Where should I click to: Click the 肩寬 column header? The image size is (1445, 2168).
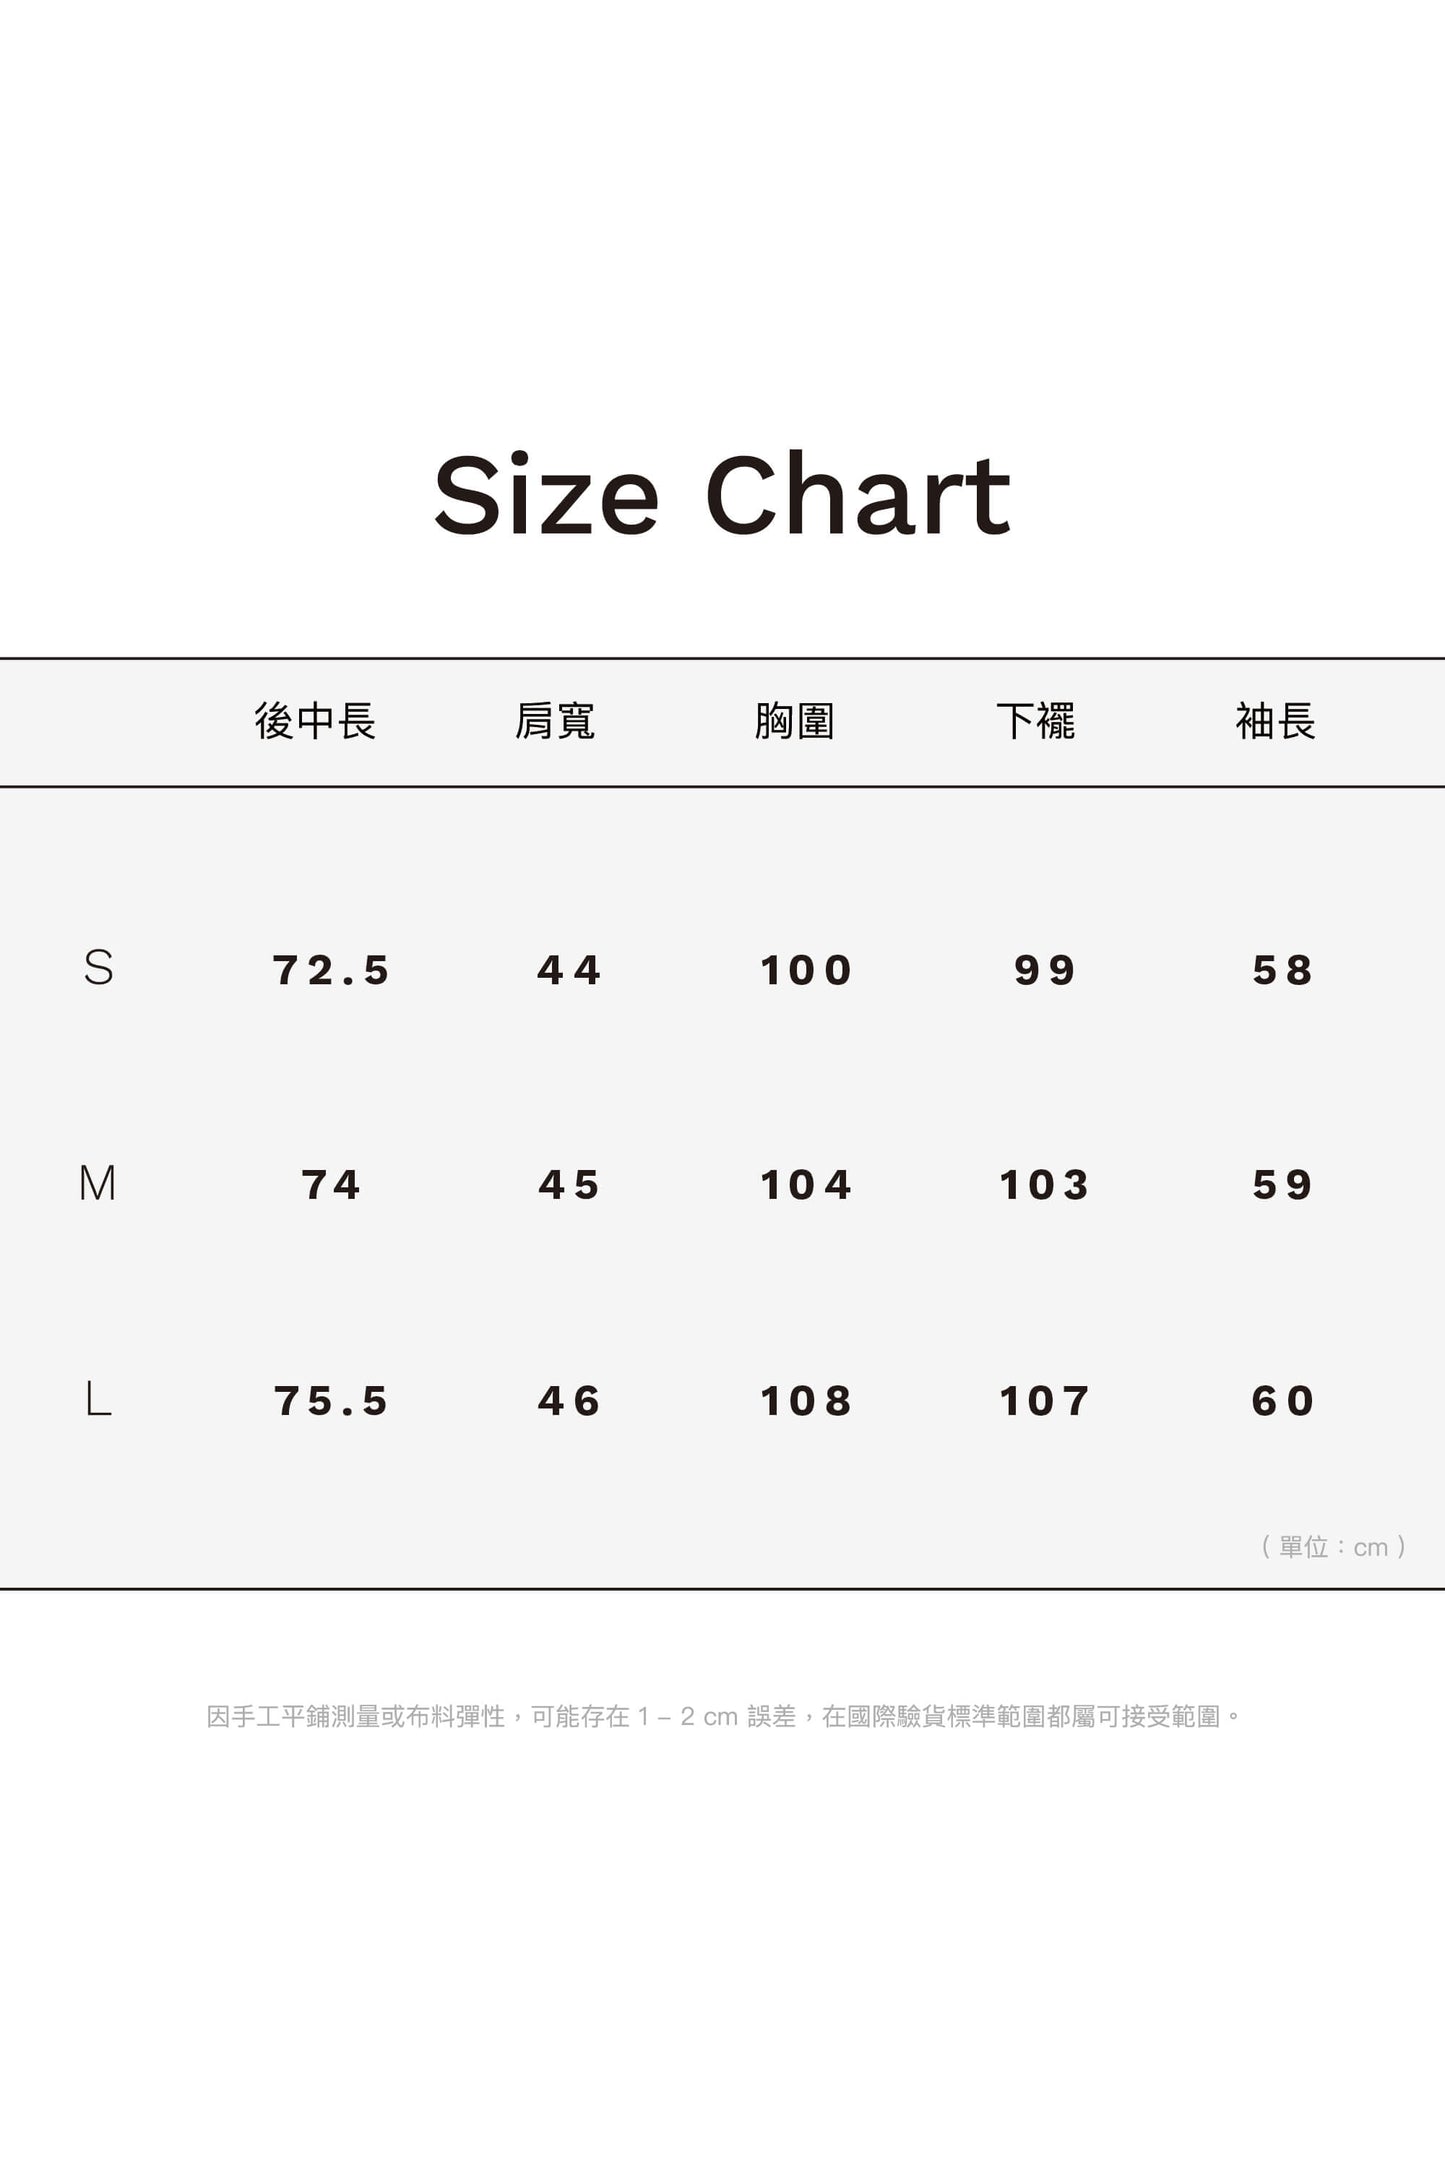pos(555,721)
